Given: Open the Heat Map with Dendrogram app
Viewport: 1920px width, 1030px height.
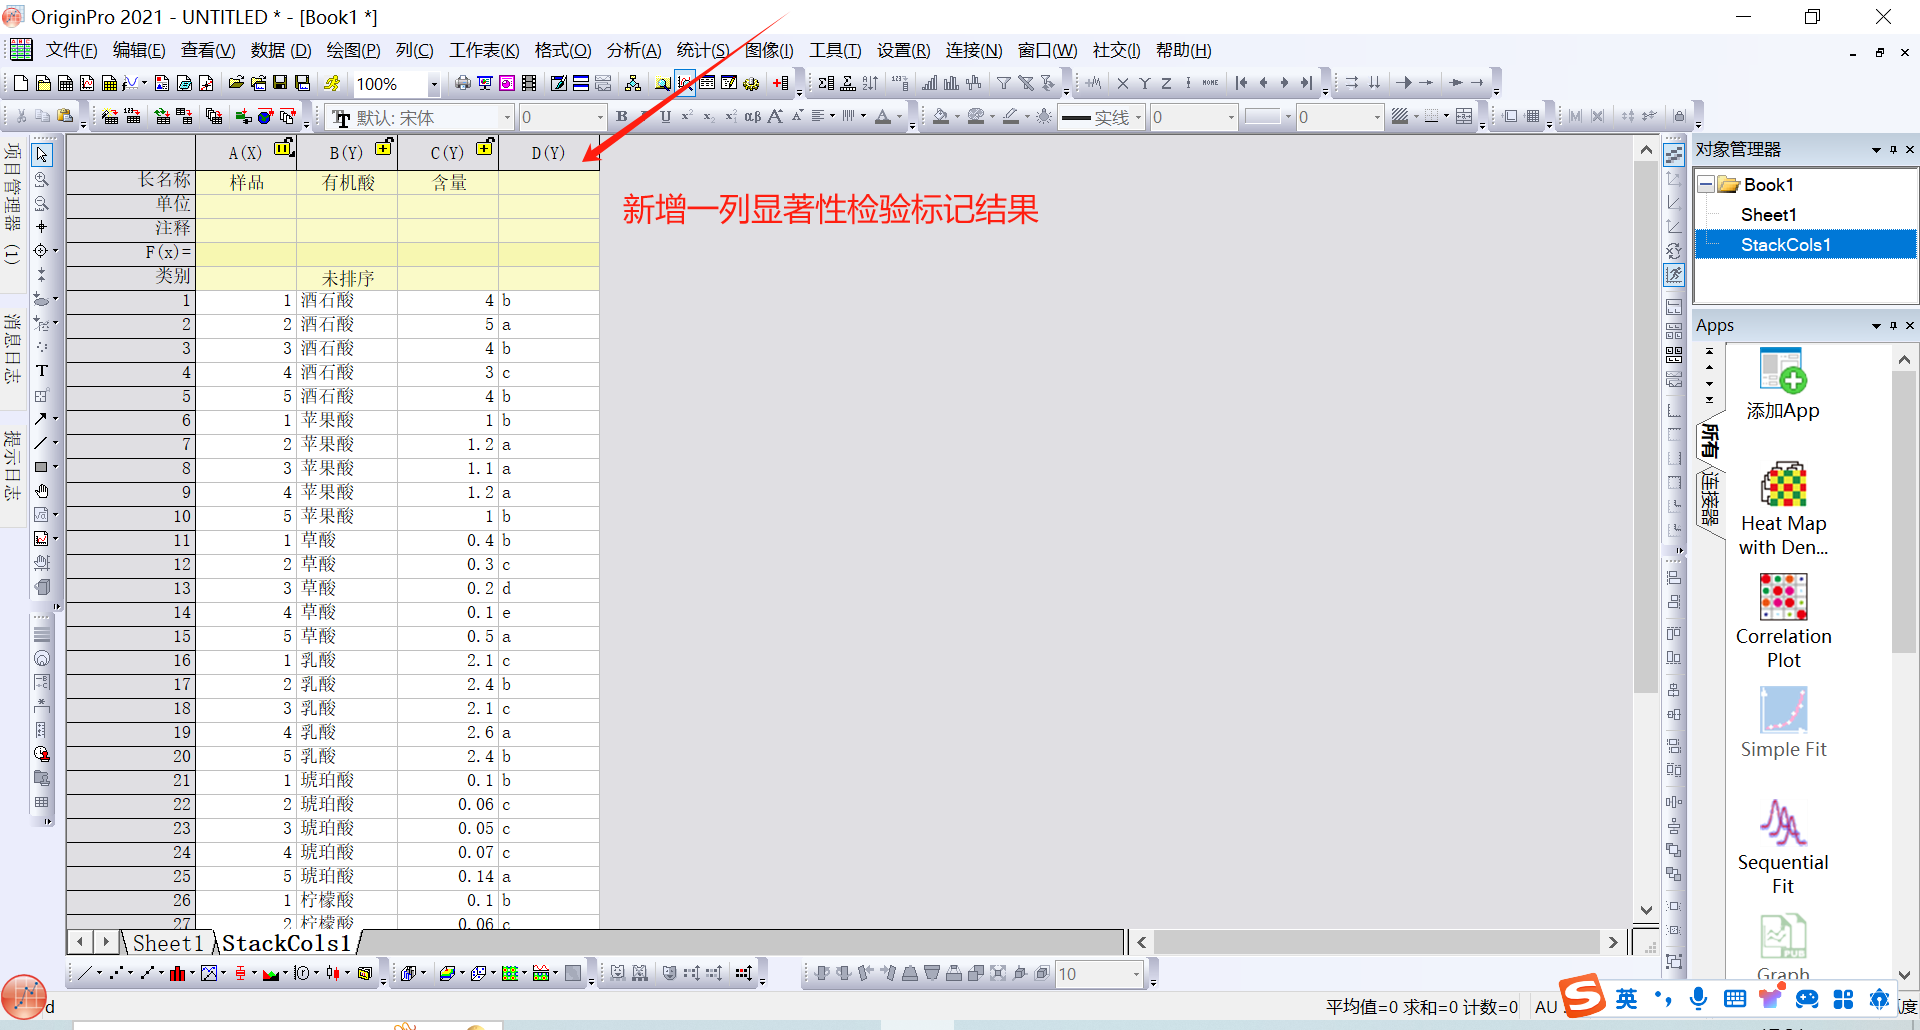Looking at the screenshot, I should click(1783, 509).
